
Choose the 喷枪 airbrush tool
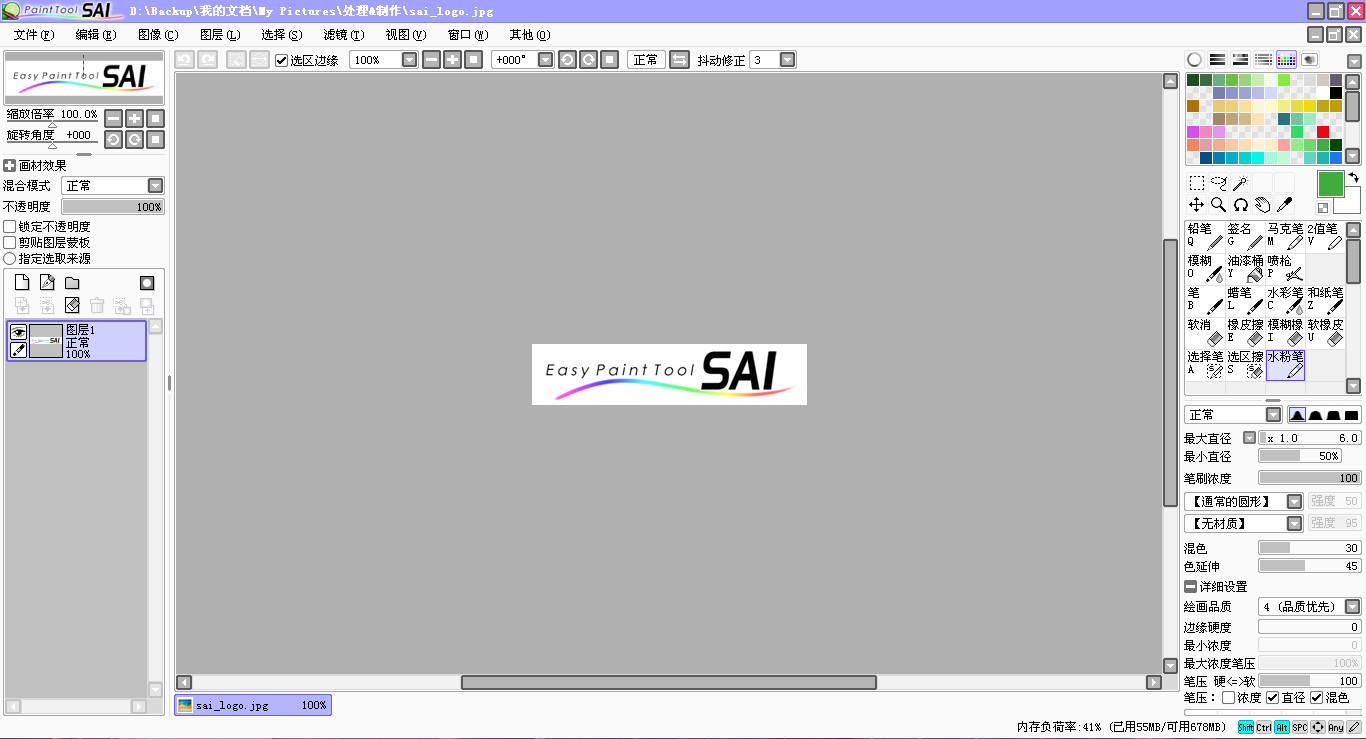pos(1285,268)
